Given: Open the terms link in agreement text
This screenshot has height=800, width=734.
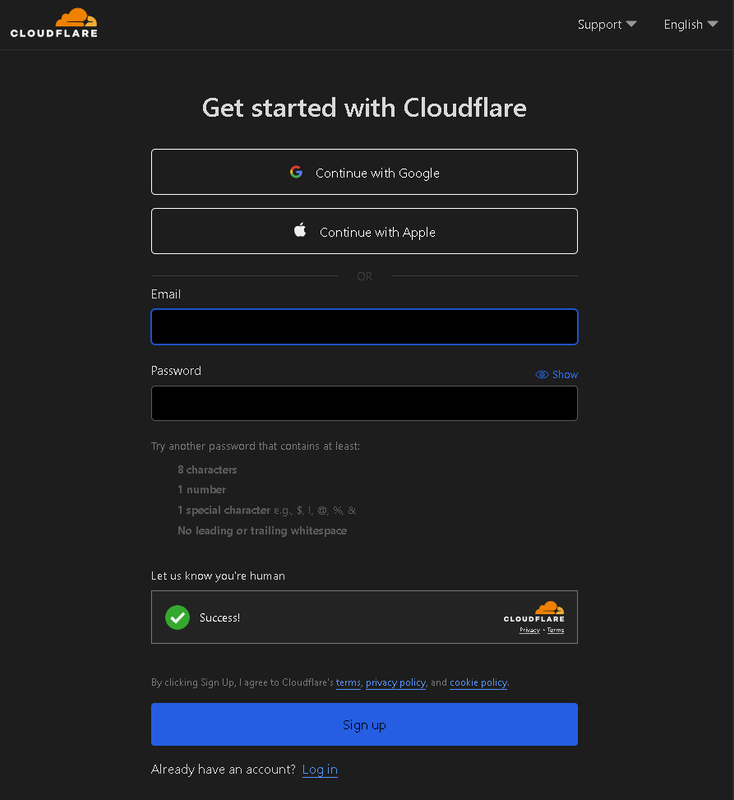Looking at the screenshot, I should pyautogui.click(x=348, y=682).
